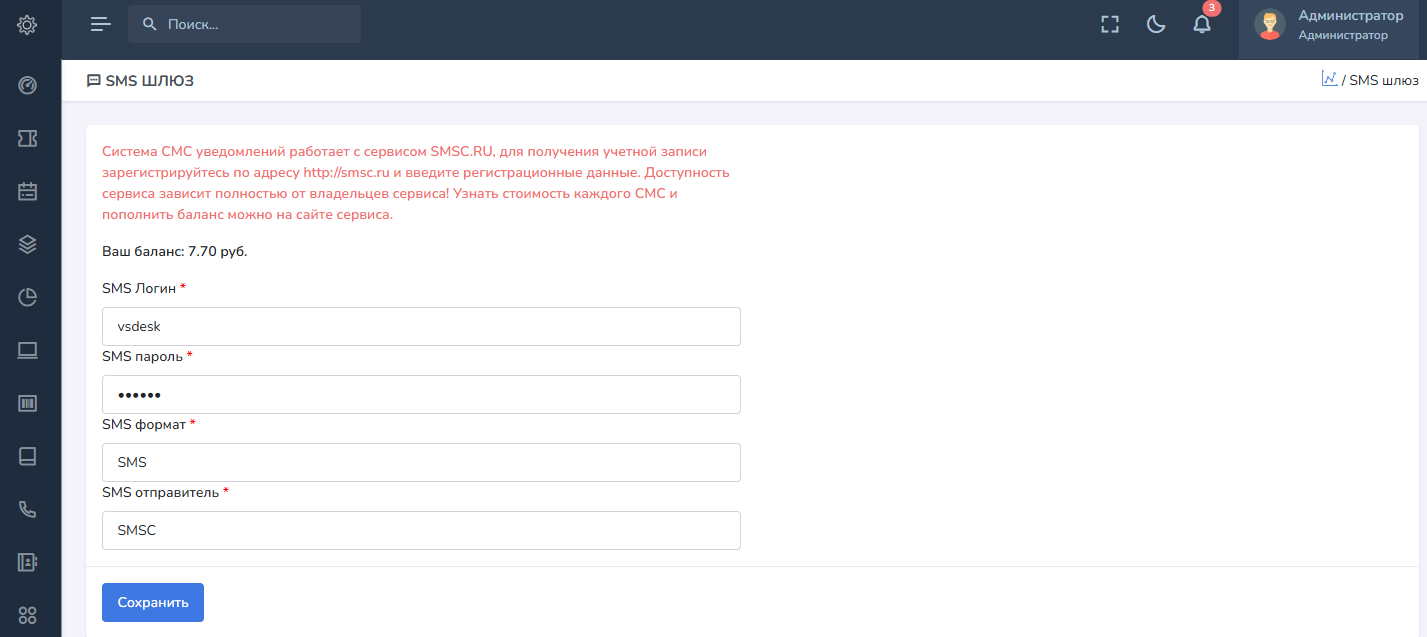
Task: Open the contacts address book icon
Action: [27, 562]
